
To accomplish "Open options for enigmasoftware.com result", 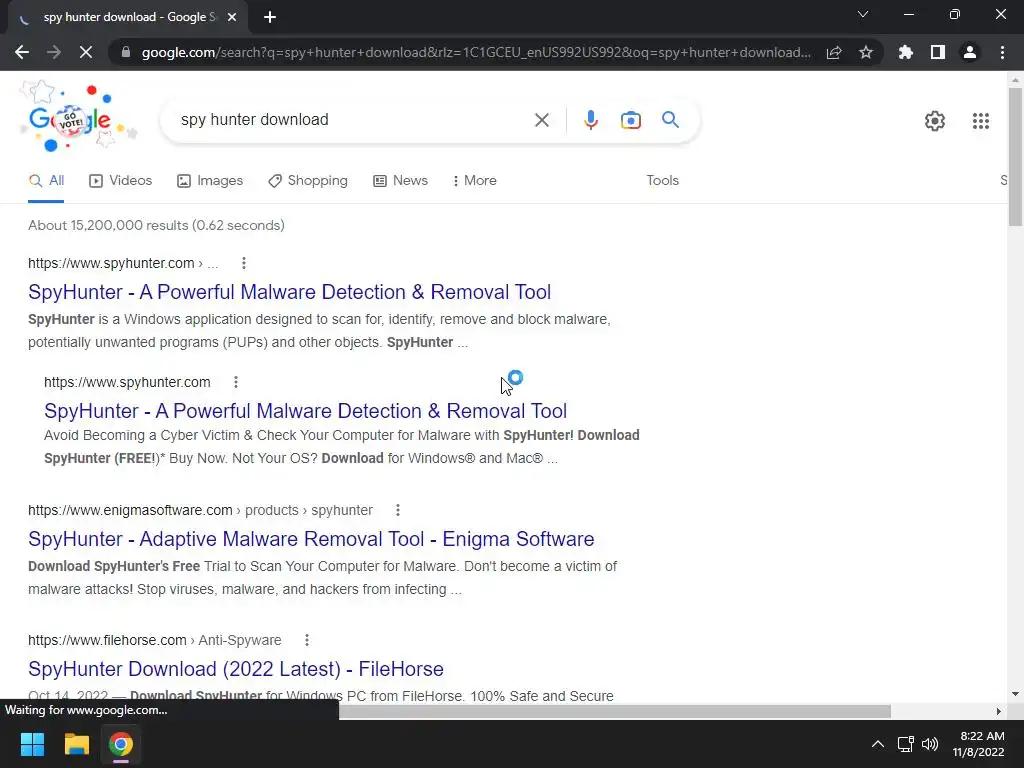I will pos(398,510).
